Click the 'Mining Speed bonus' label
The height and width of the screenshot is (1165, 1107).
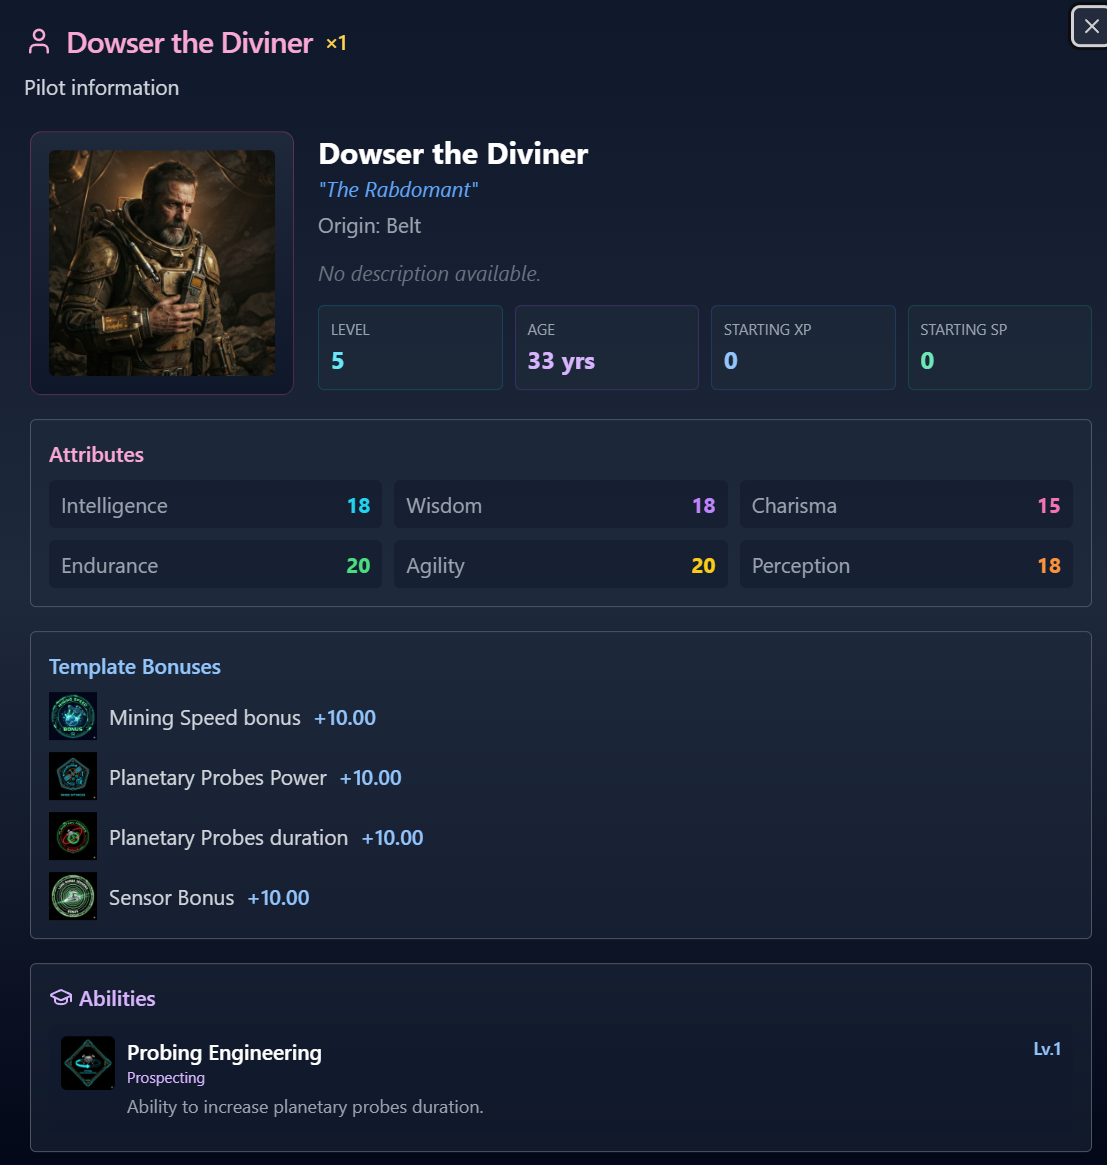(205, 718)
